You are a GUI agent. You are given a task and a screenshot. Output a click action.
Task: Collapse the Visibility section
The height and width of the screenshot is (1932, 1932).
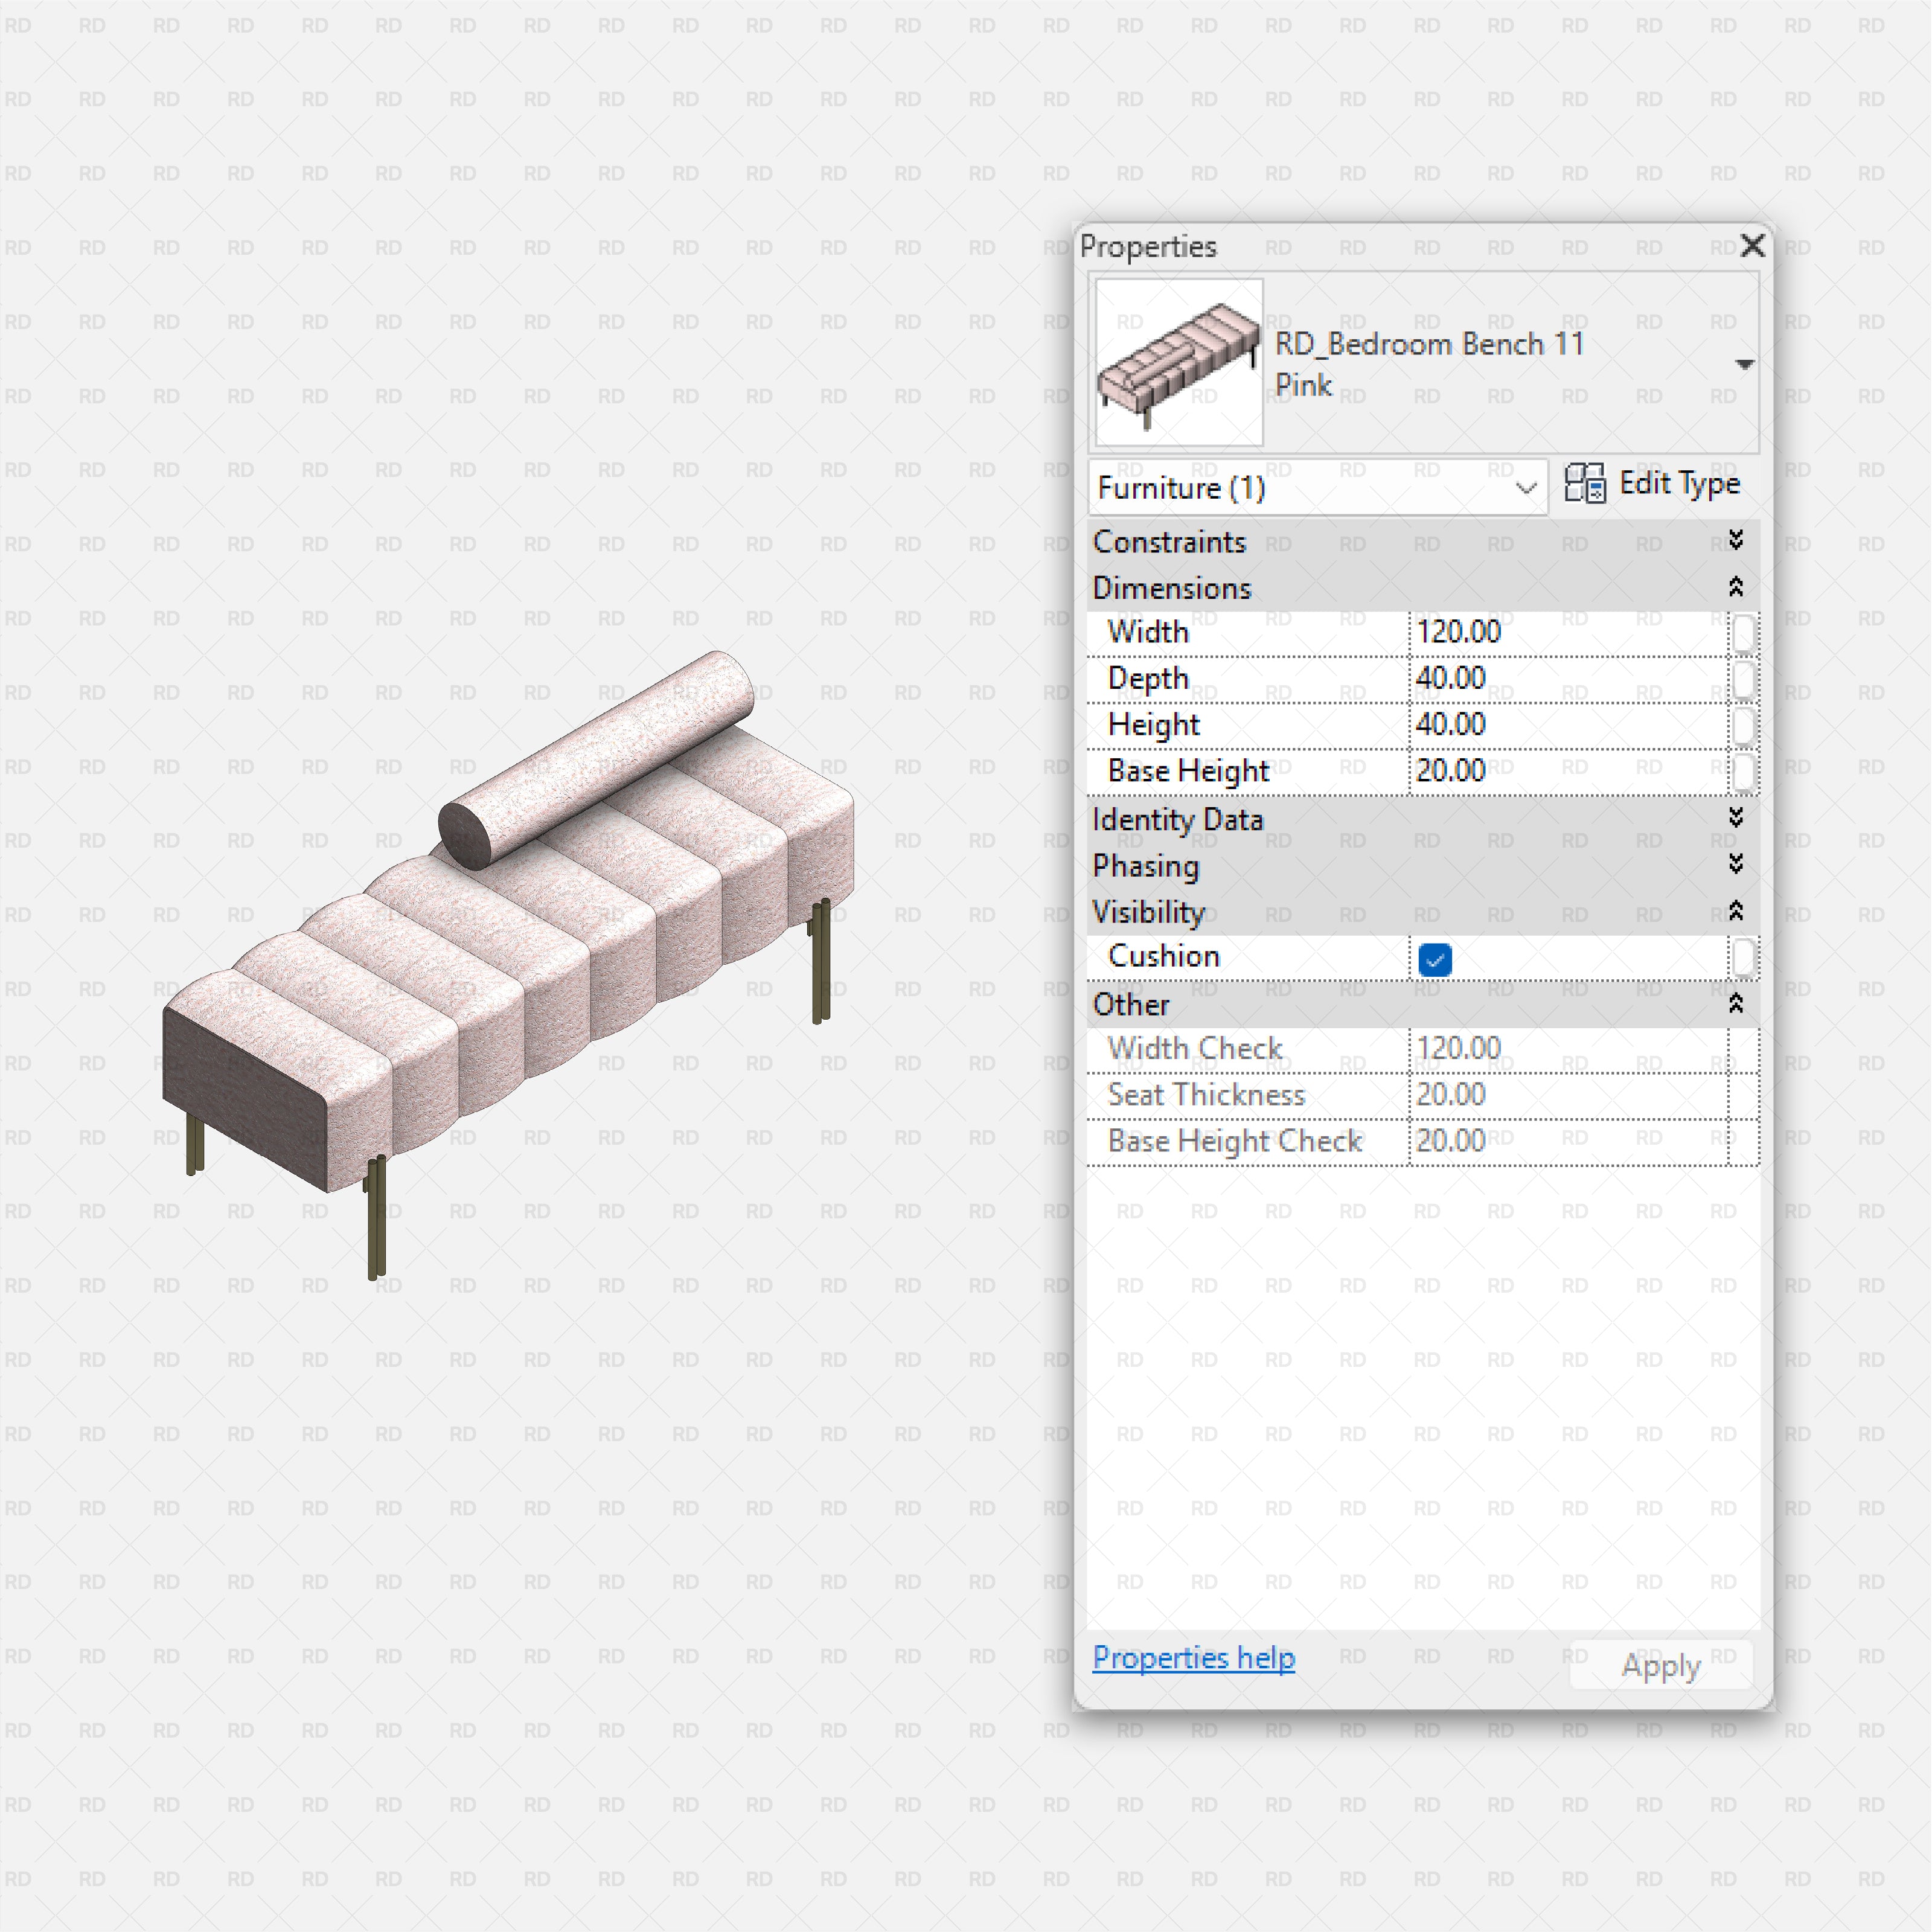1737,912
